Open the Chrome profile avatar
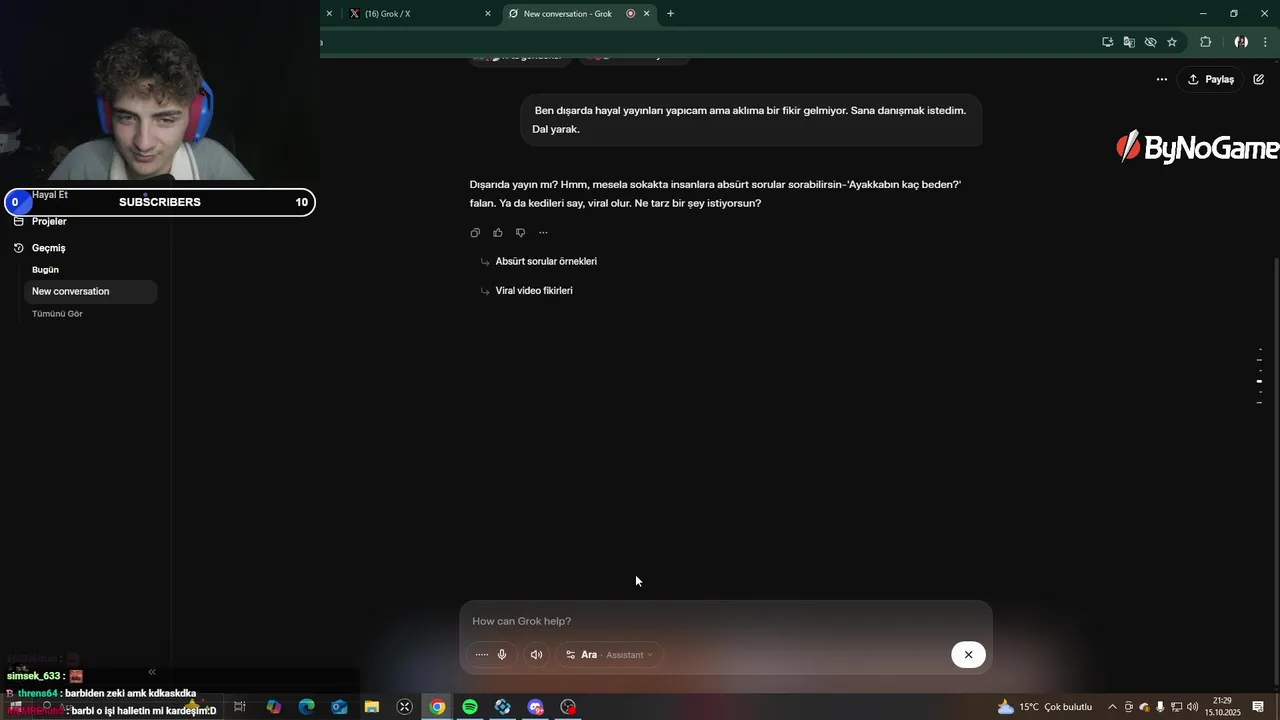The image size is (1280, 720). tap(1241, 42)
